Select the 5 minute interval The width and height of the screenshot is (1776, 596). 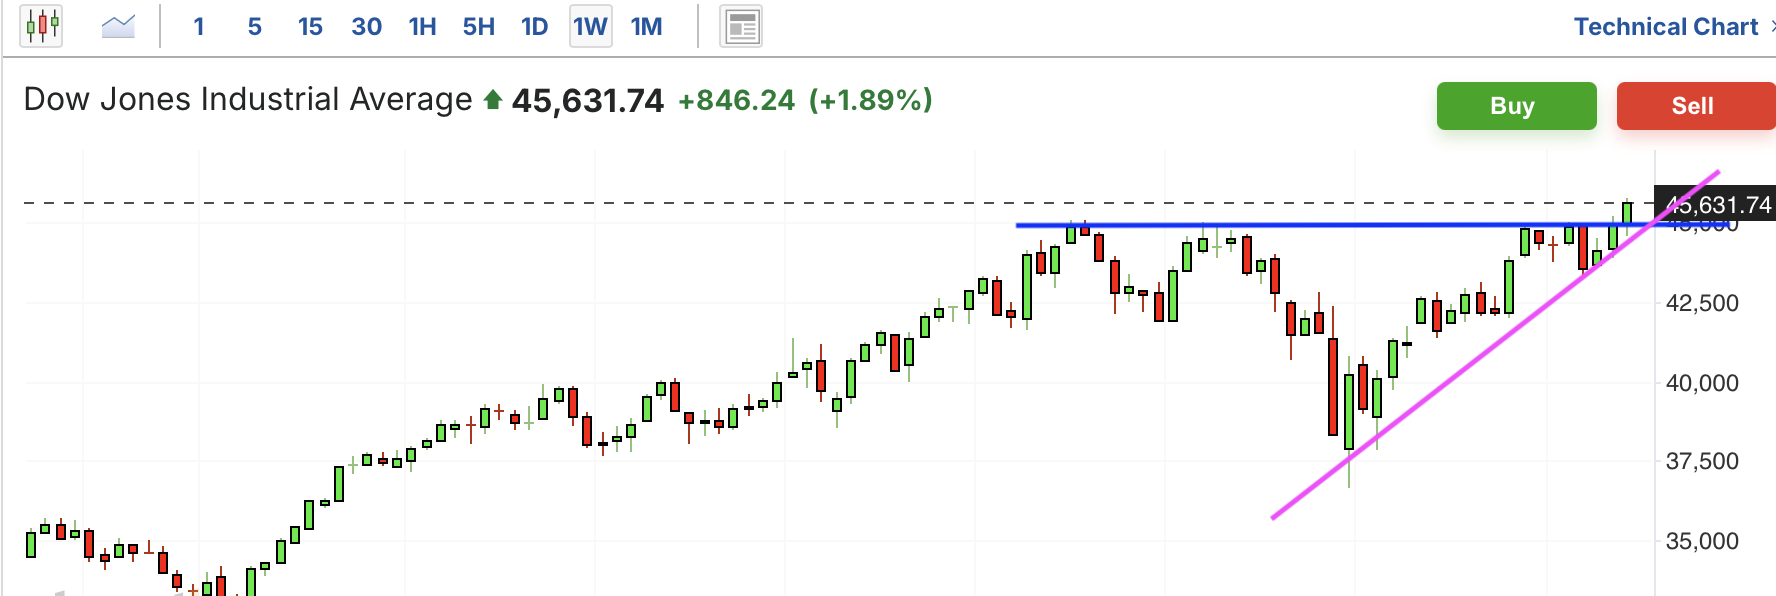pyautogui.click(x=255, y=27)
